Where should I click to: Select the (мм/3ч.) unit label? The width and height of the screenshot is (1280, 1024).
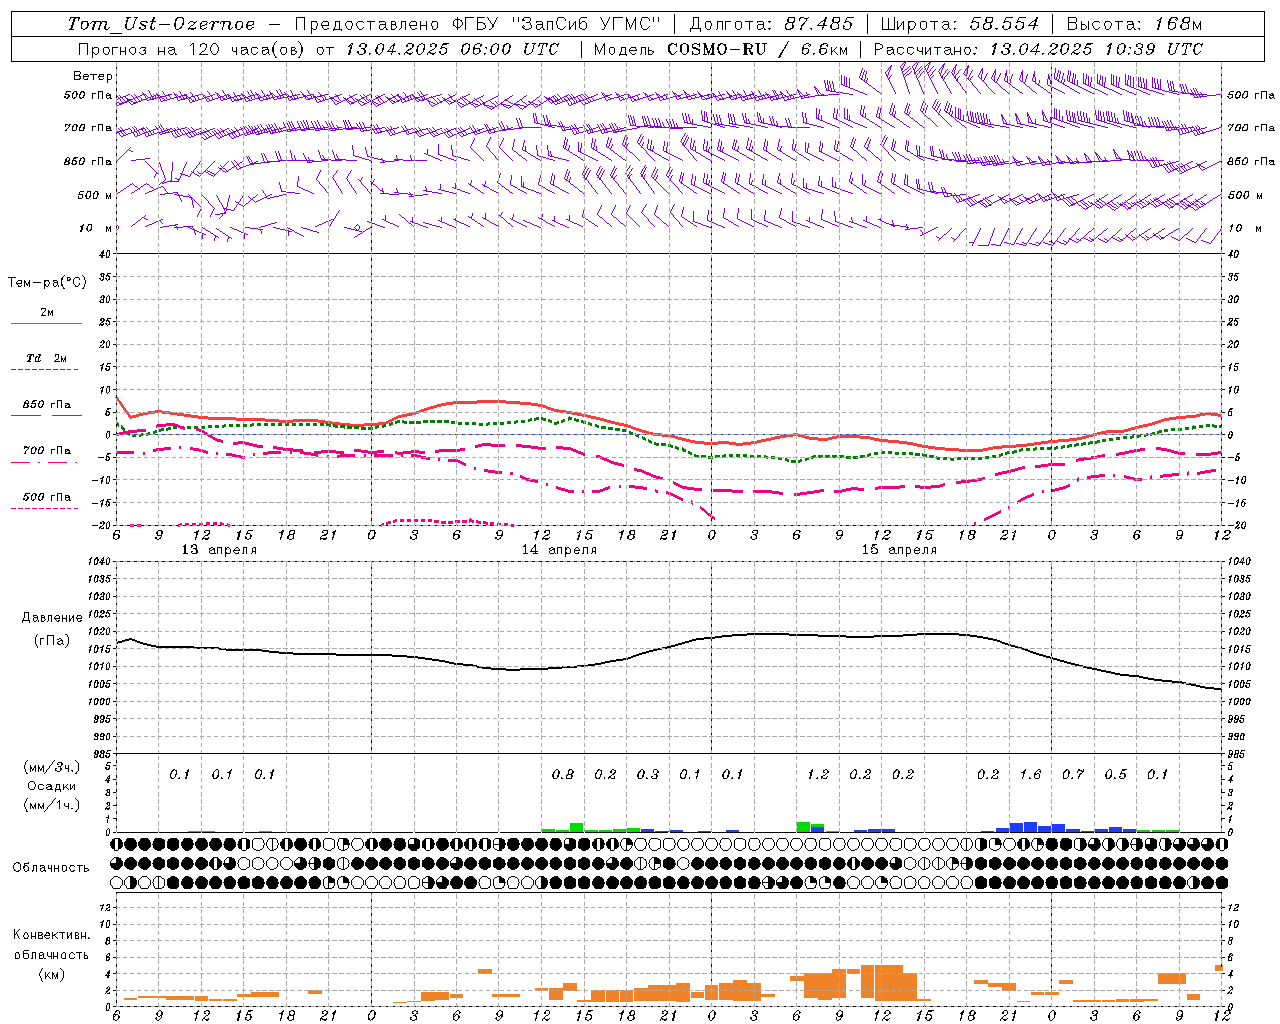pos(52,767)
